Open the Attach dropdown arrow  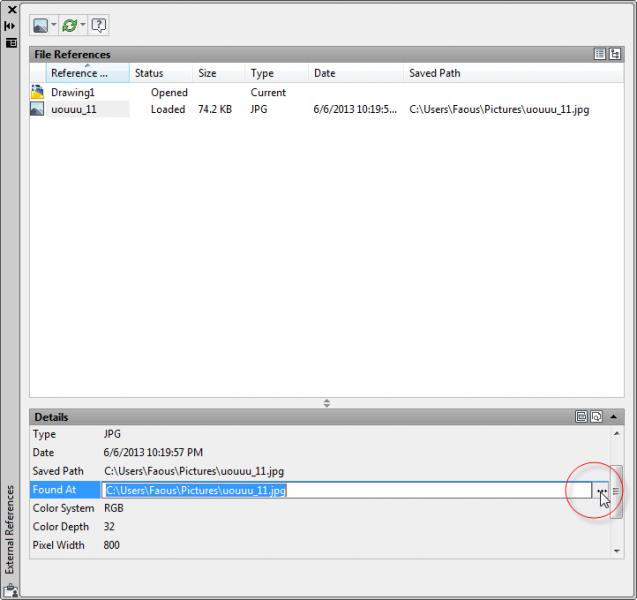click(54, 25)
